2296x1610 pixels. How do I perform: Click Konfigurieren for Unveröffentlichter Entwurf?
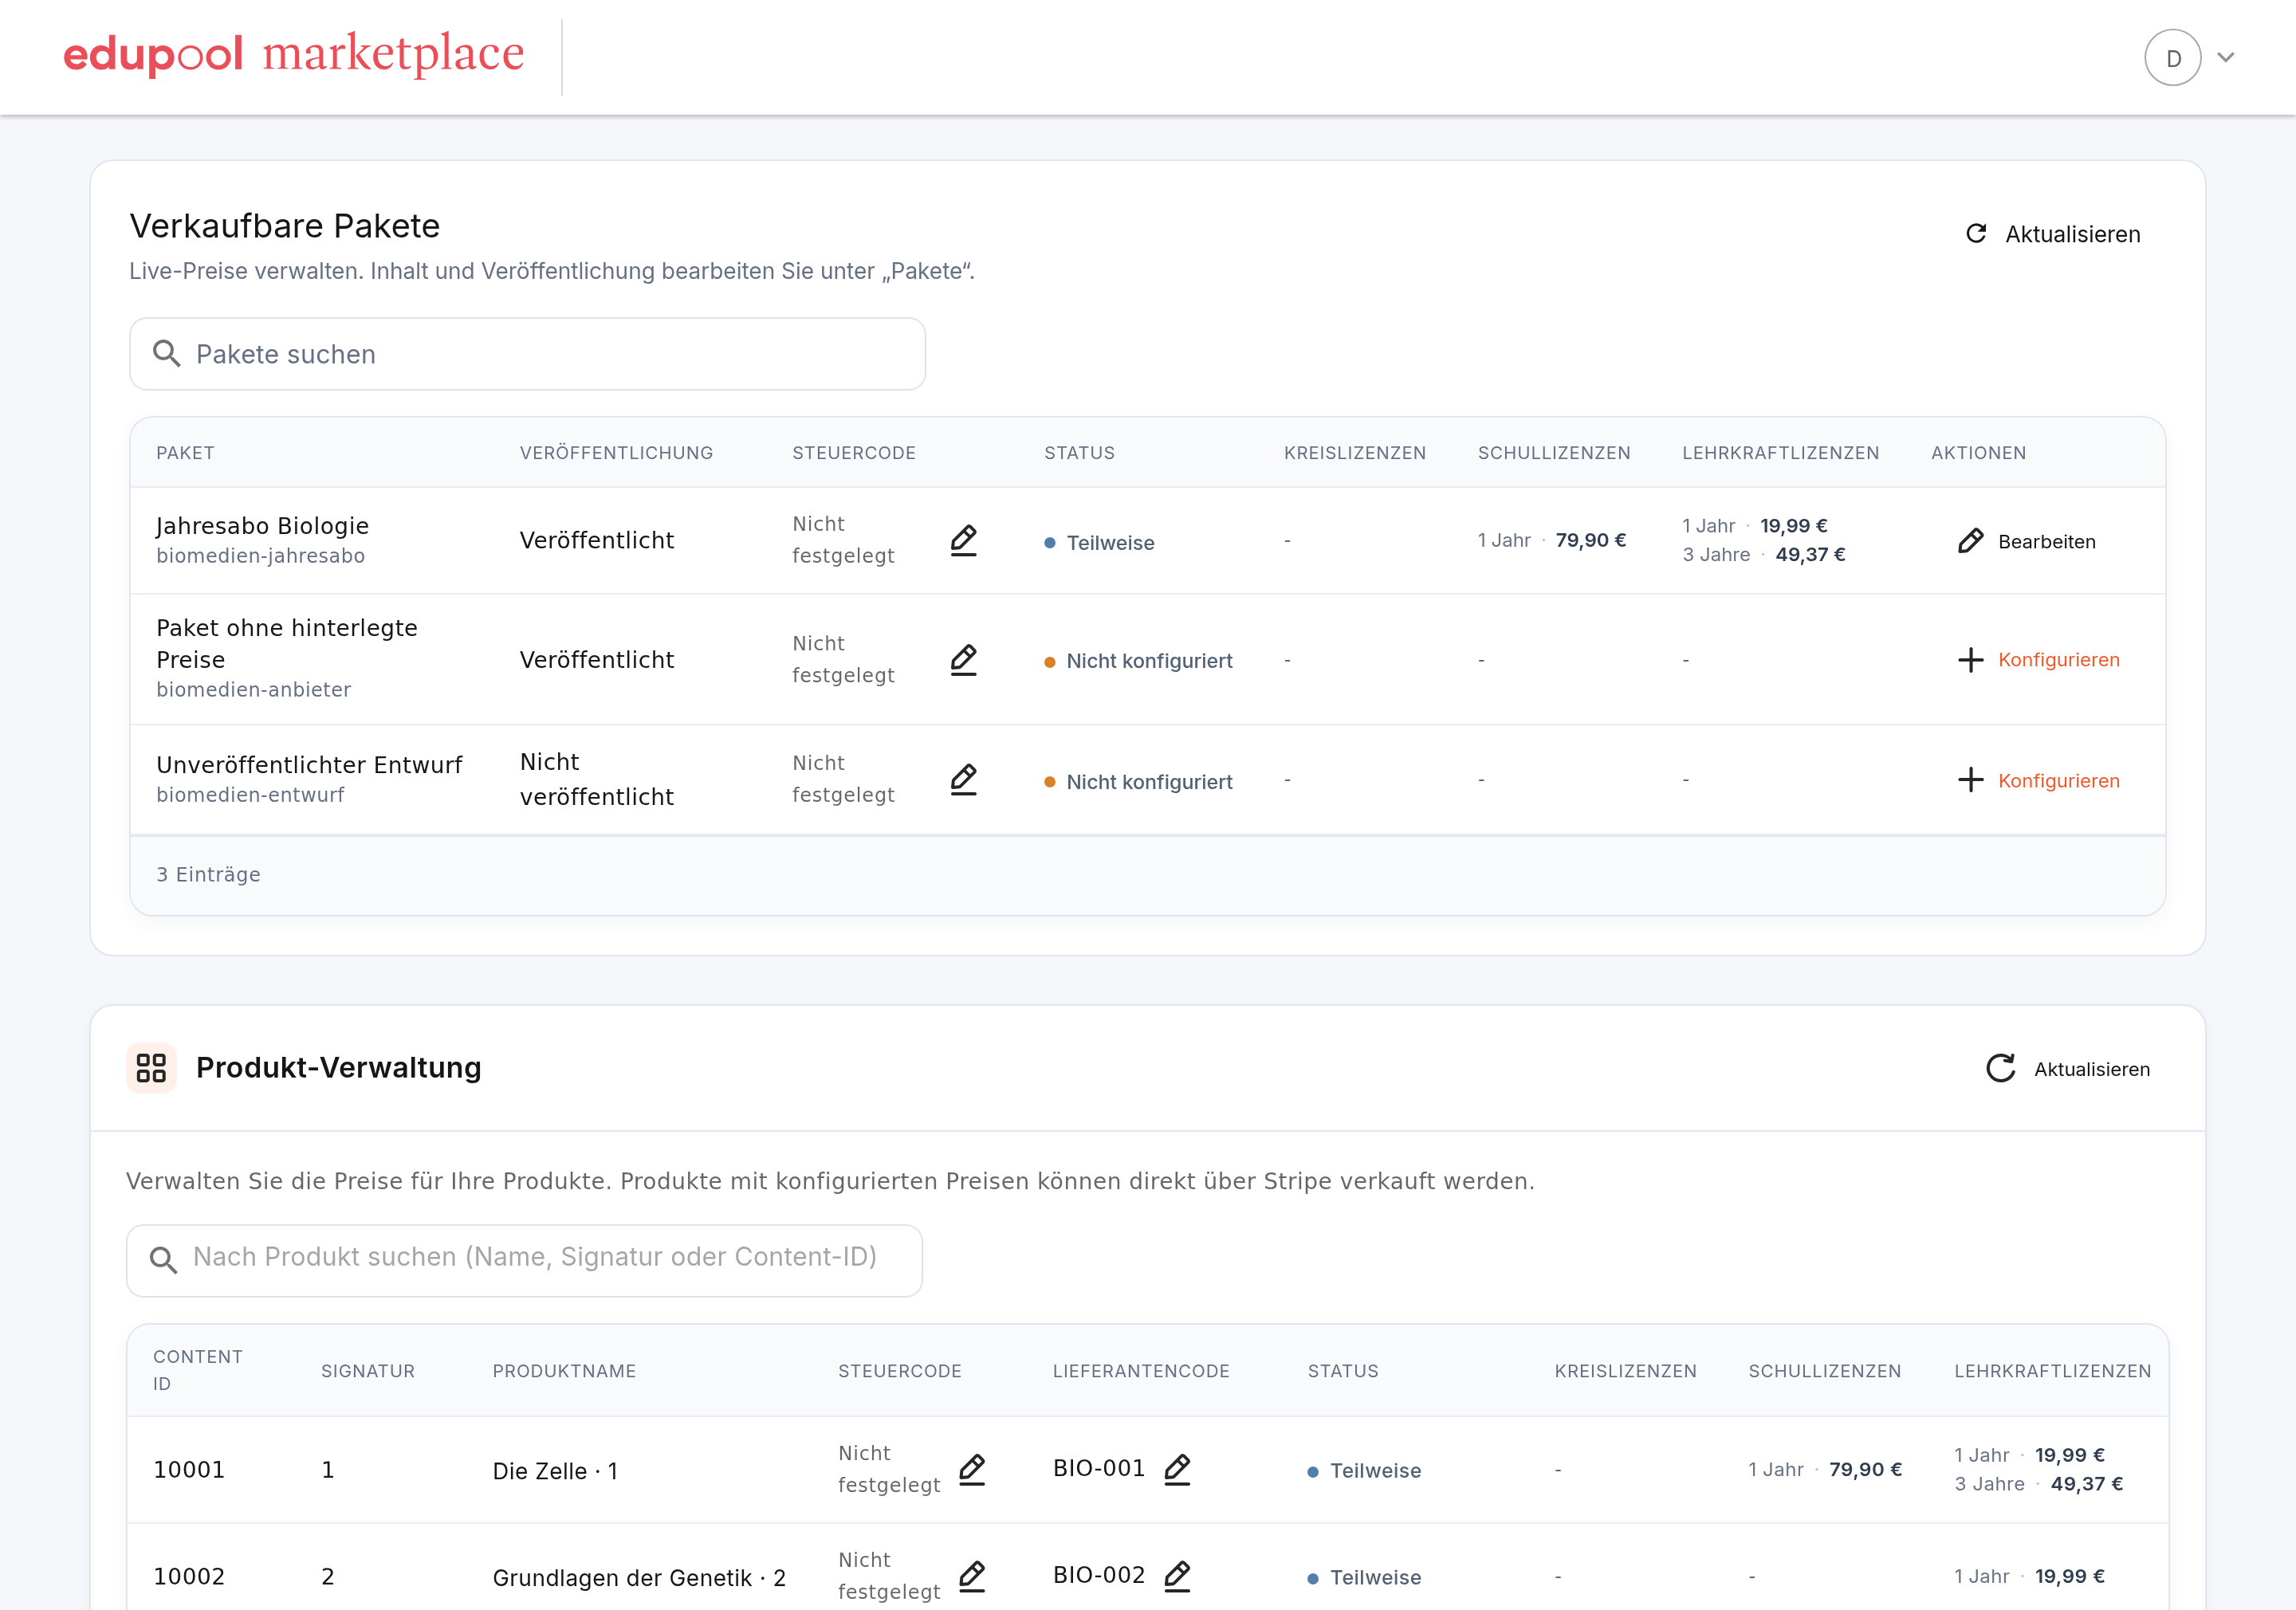click(2038, 780)
